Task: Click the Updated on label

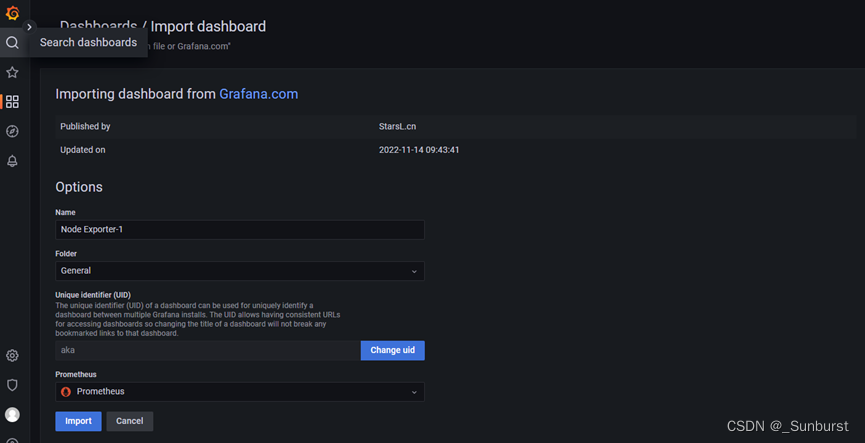Action: (x=83, y=150)
